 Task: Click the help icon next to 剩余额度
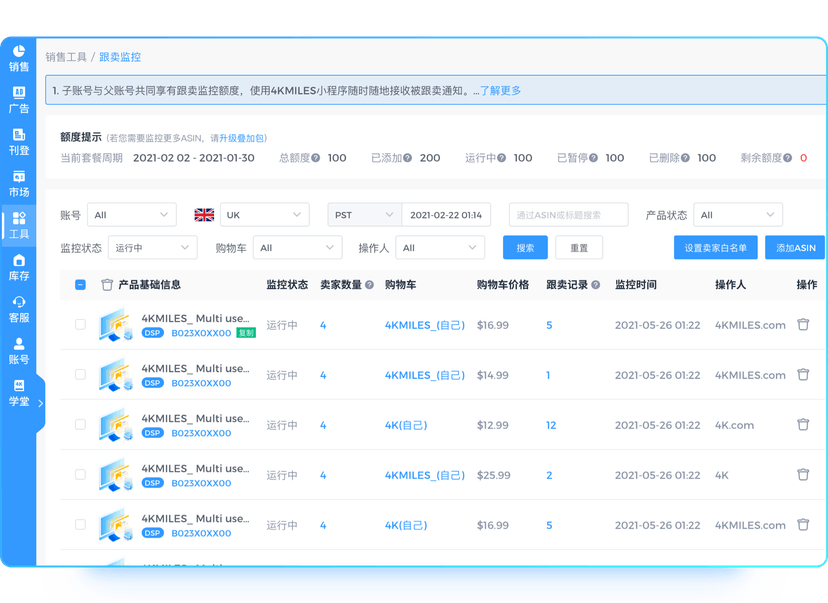787,158
